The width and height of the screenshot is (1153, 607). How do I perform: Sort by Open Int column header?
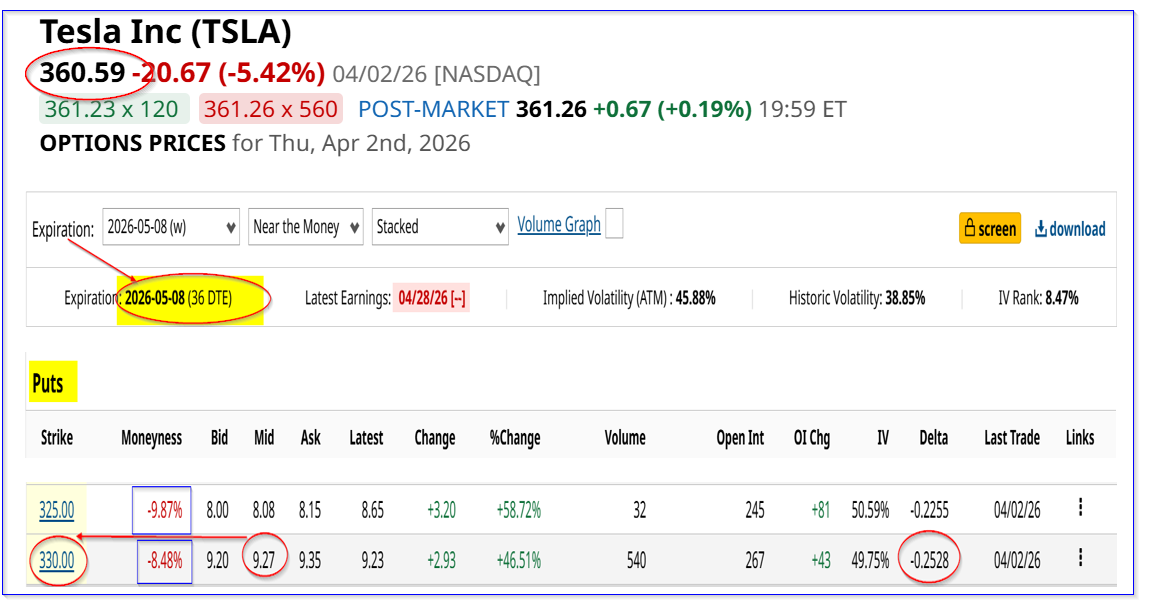tap(740, 438)
